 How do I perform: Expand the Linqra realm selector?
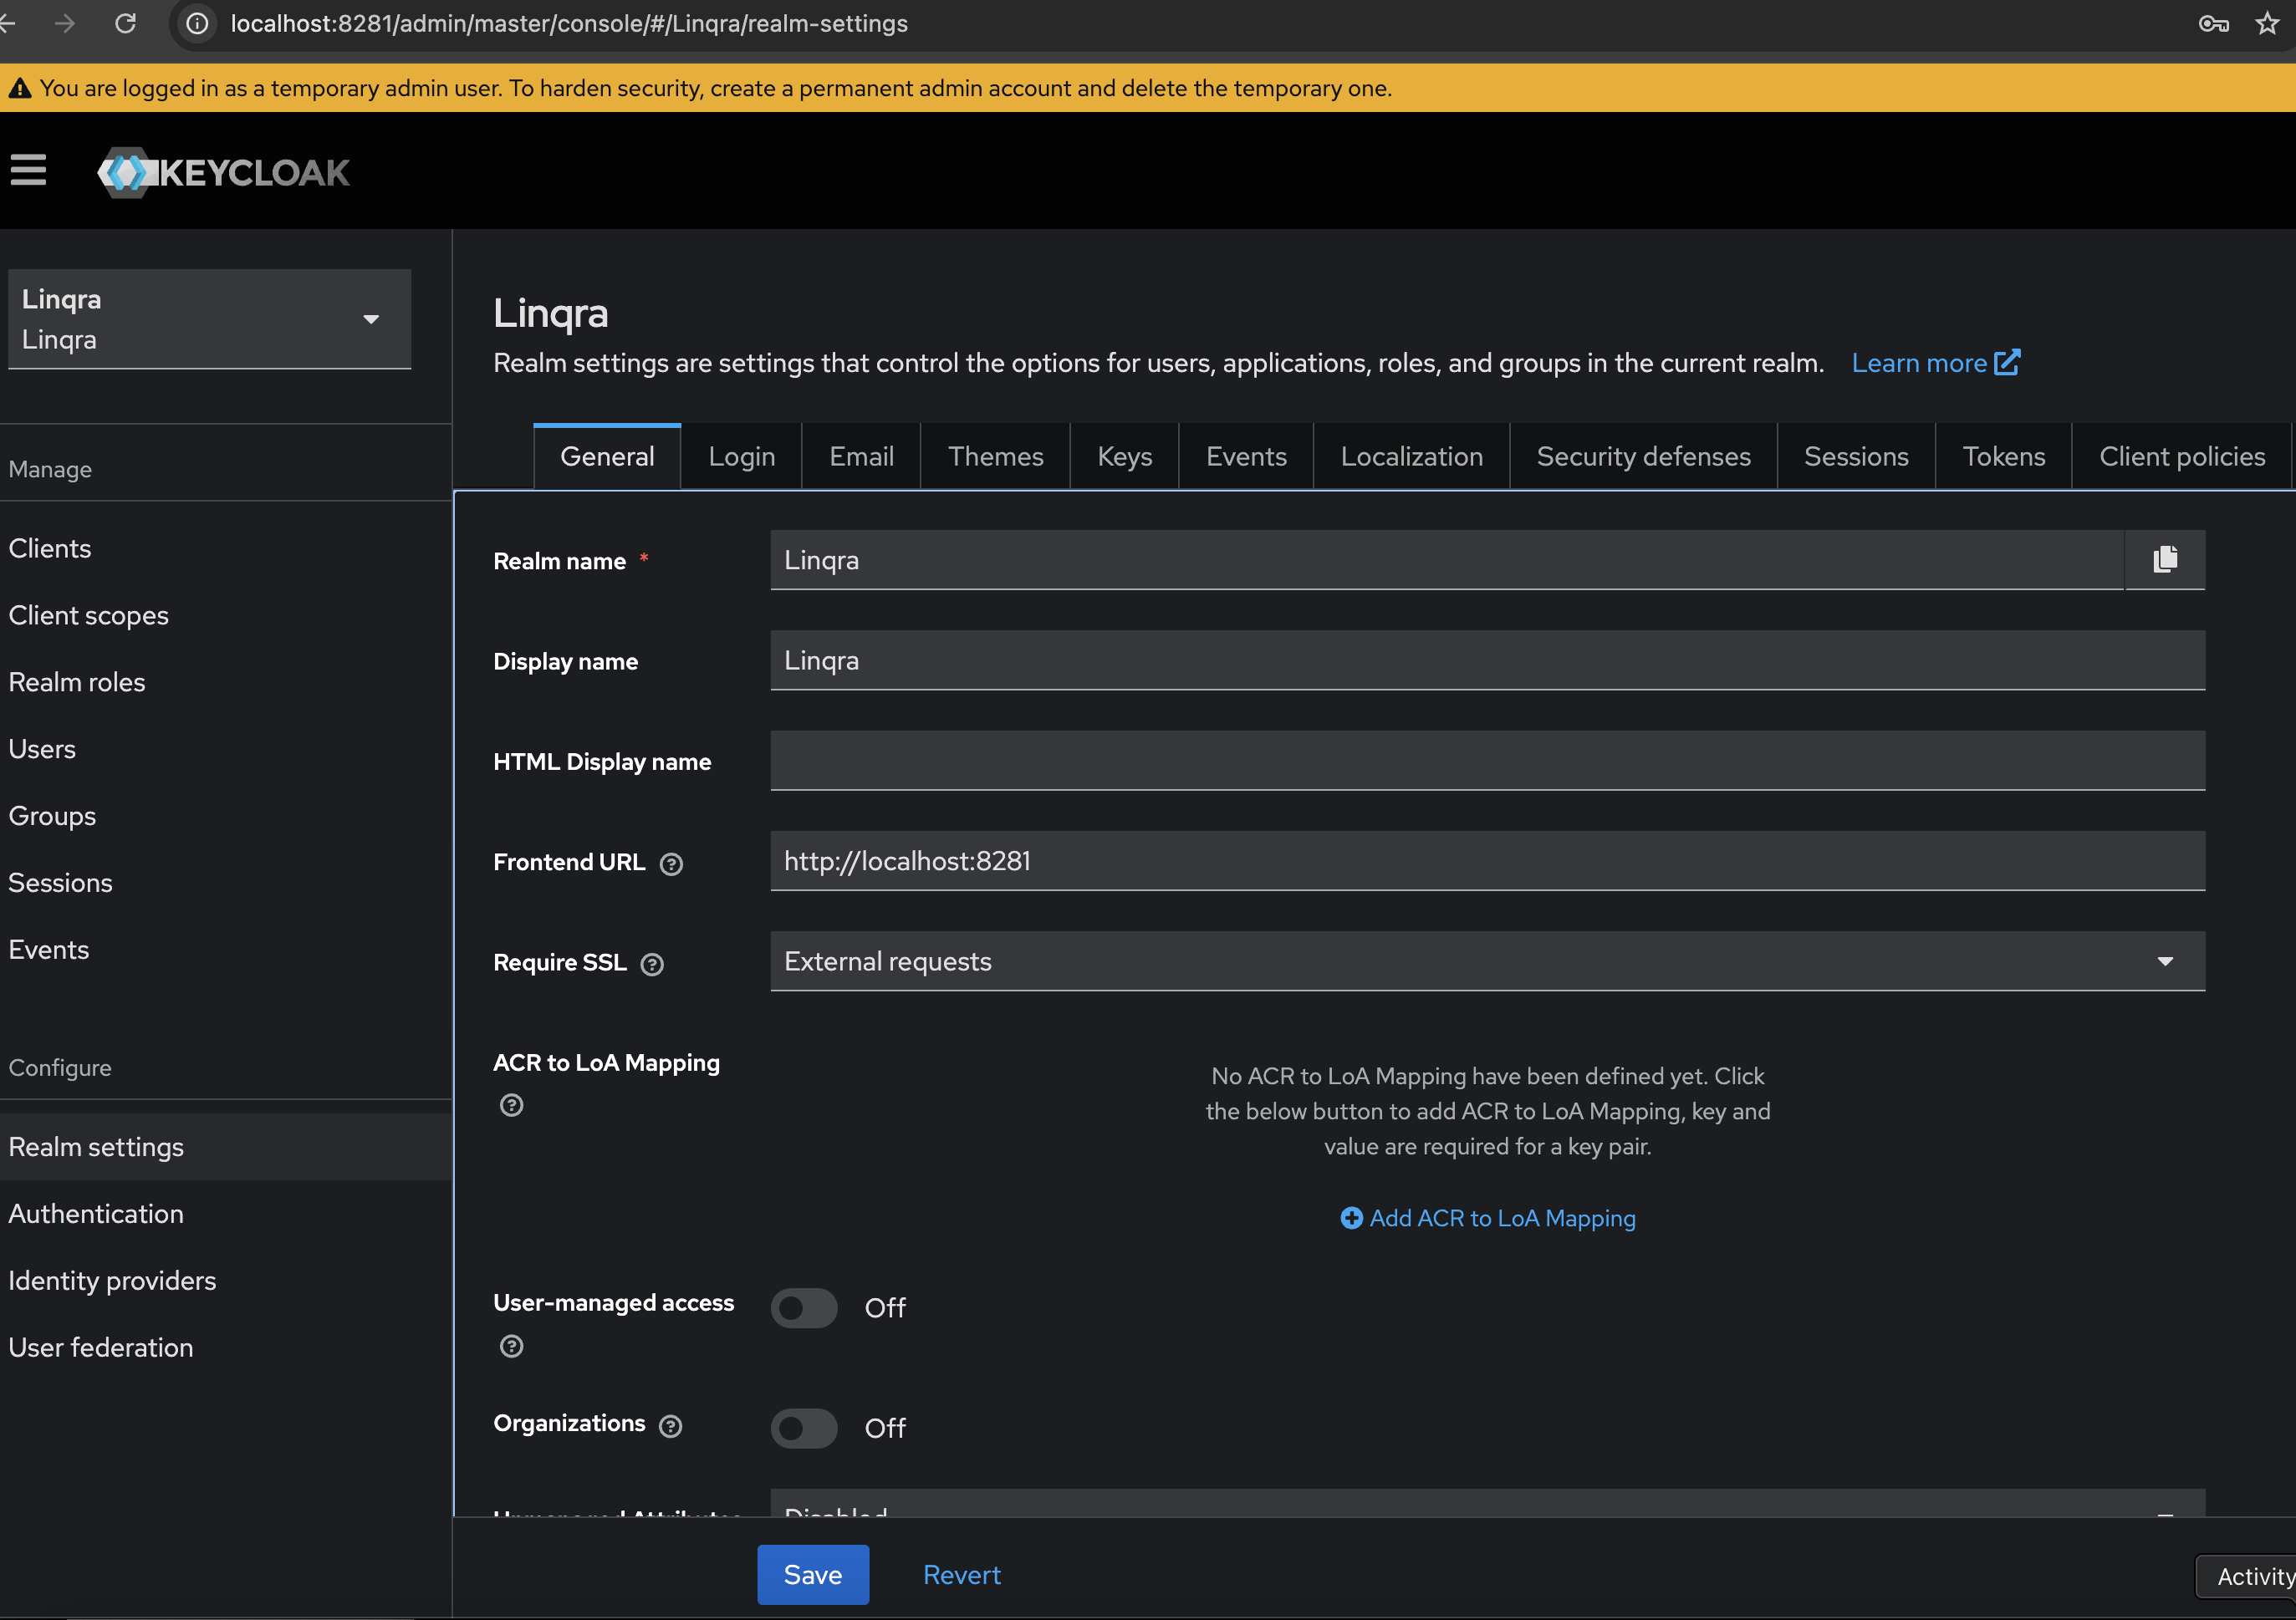click(x=371, y=319)
